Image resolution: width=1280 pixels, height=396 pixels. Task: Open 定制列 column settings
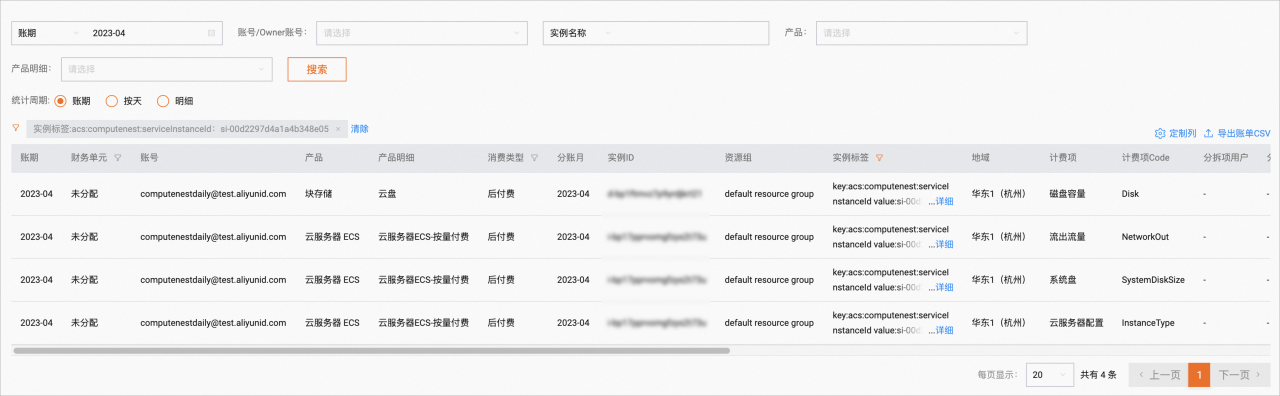pyautogui.click(x=1175, y=133)
